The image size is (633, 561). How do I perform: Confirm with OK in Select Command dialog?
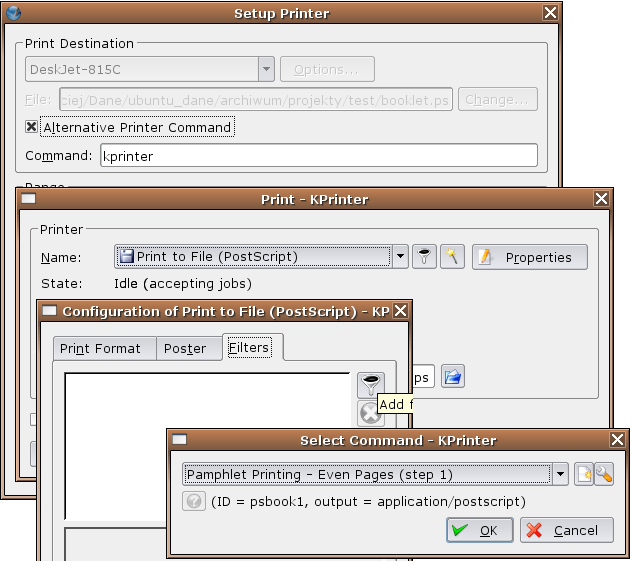[480, 530]
